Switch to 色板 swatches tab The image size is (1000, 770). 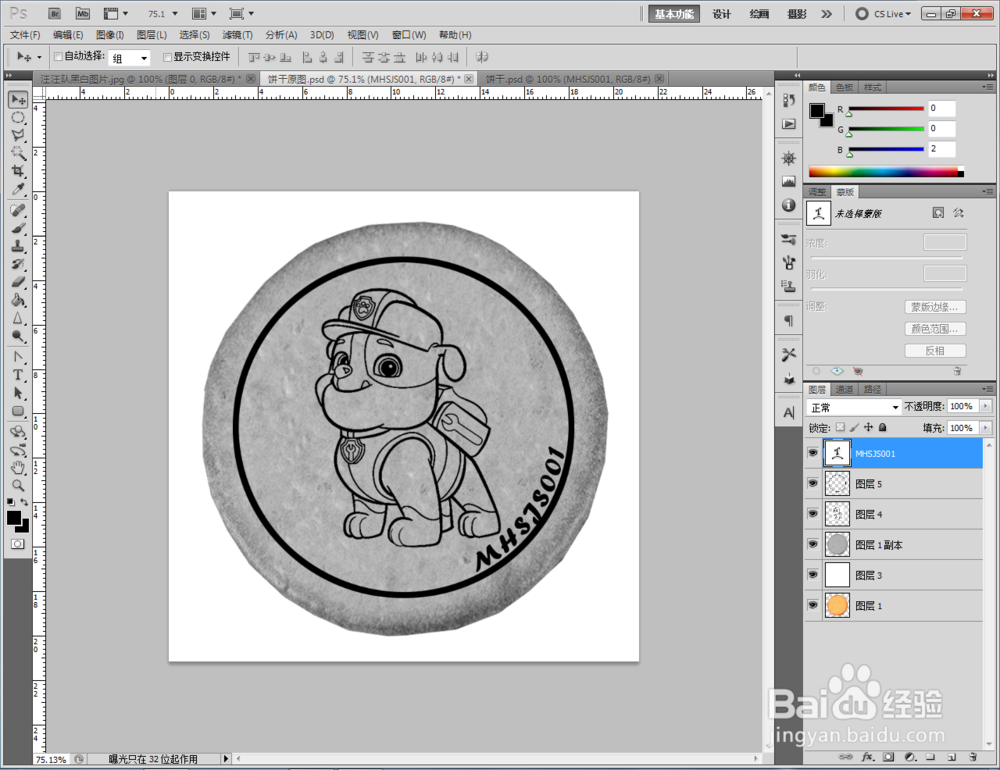click(844, 87)
